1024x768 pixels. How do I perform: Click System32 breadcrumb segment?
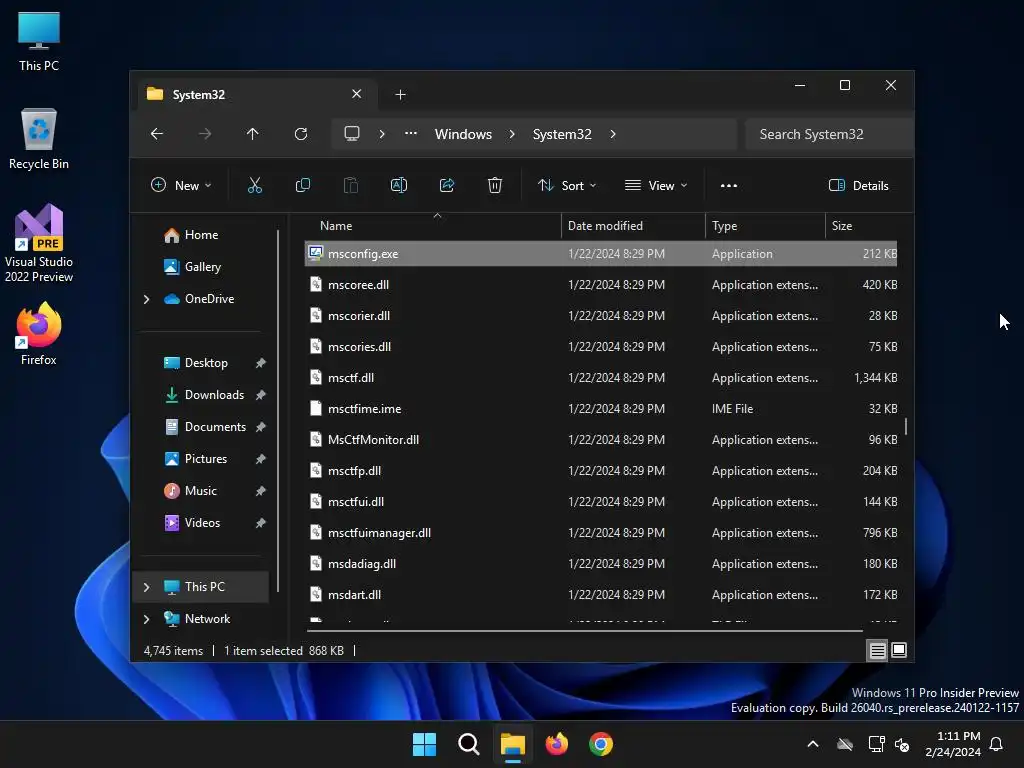pos(562,134)
